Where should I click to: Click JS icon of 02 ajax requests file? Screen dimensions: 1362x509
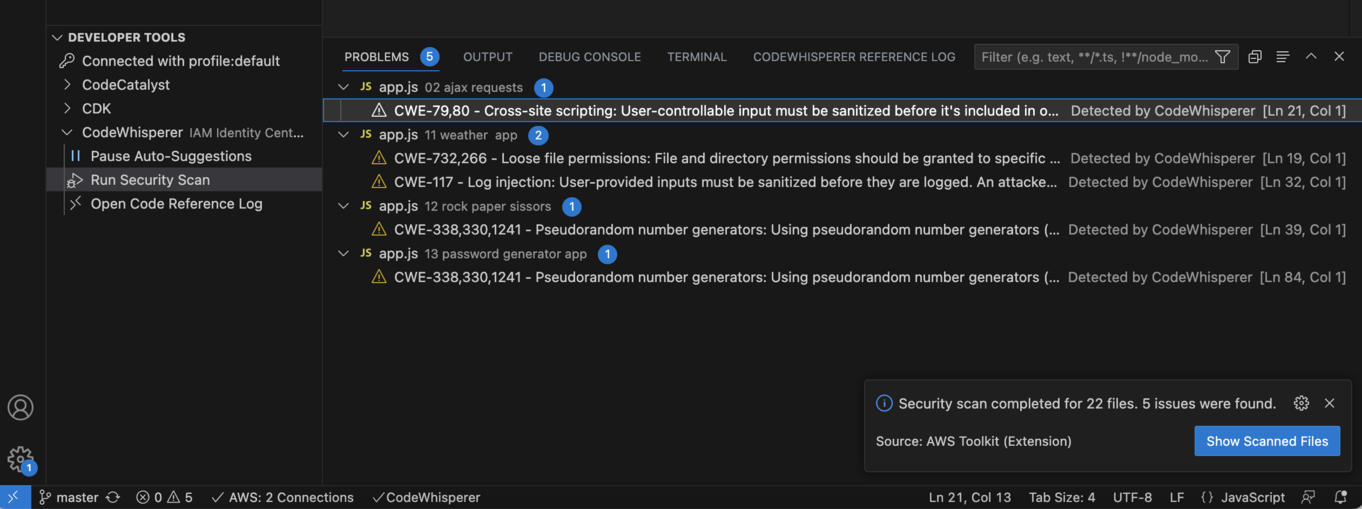point(366,87)
